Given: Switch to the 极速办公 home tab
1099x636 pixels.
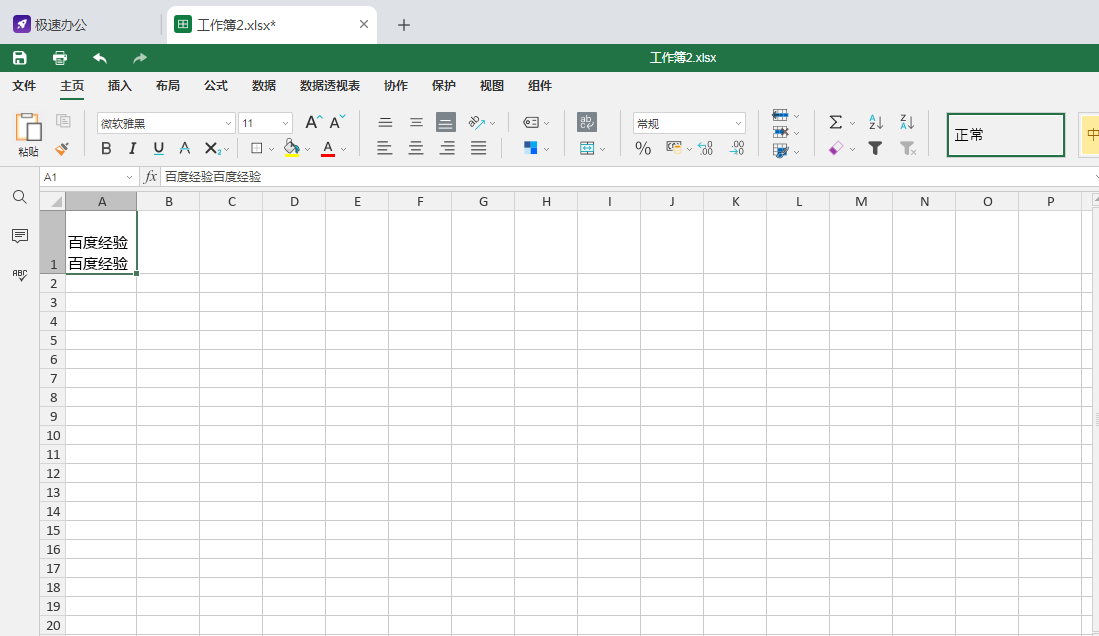Looking at the screenshot, I should [x=50, y=25].
